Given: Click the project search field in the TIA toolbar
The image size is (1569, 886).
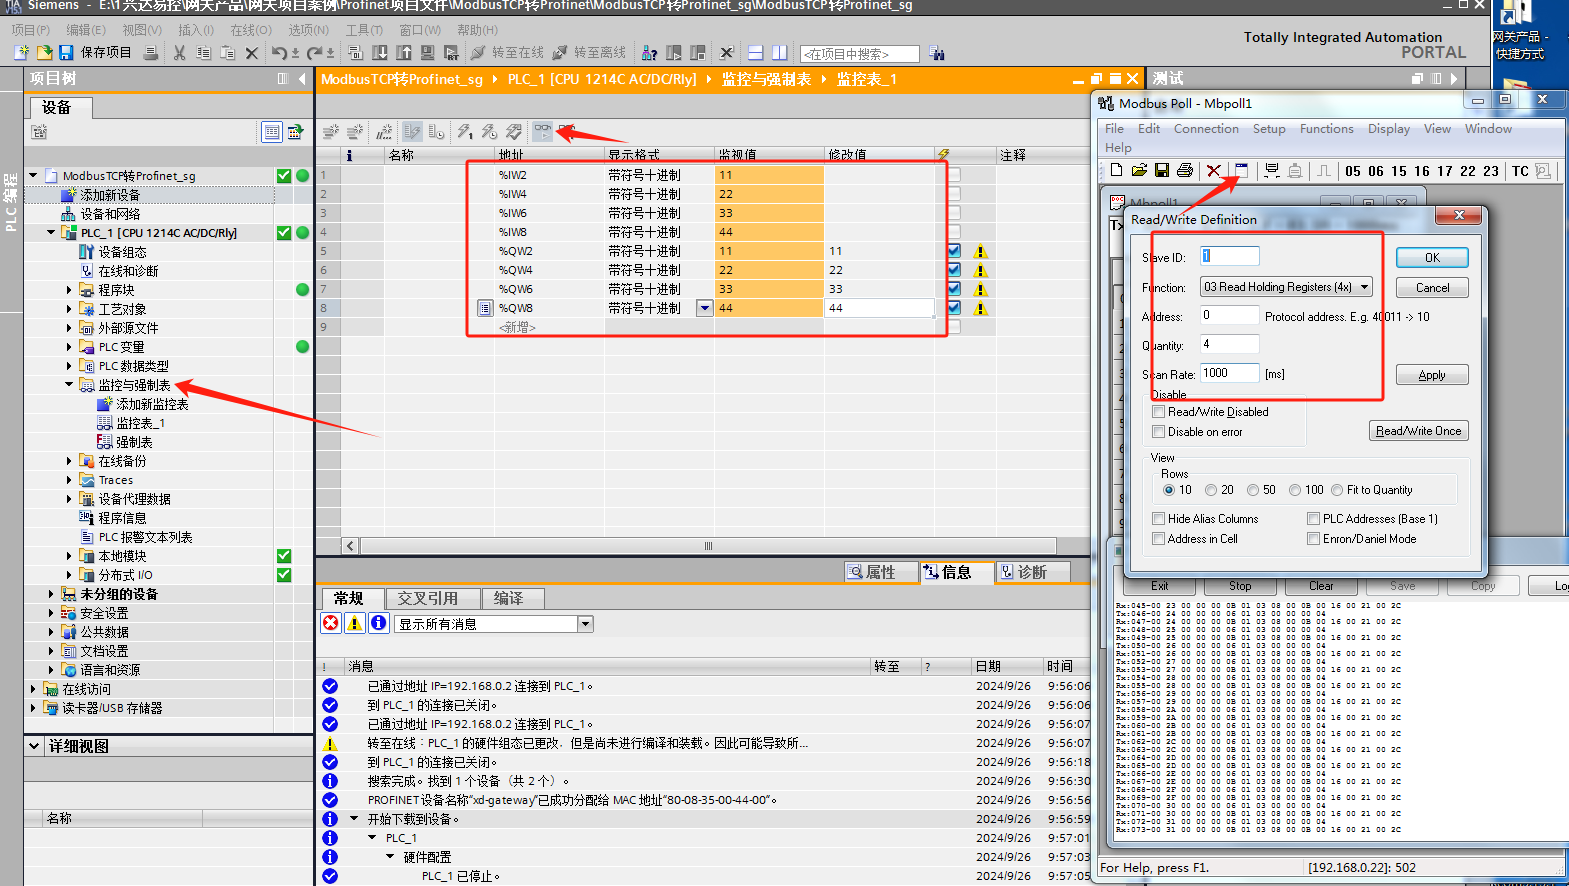Looking at the screenshot, I should click(859, 54).
